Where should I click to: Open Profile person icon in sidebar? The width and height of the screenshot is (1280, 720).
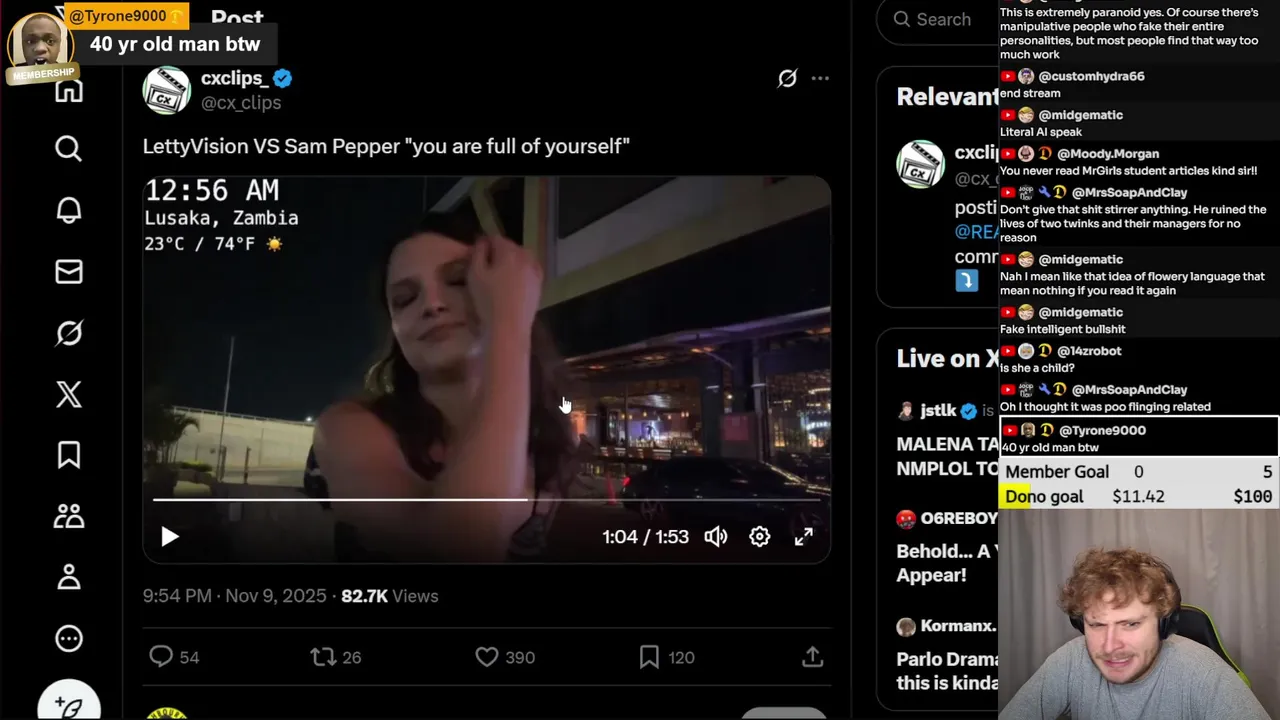(x=68, y=577)
